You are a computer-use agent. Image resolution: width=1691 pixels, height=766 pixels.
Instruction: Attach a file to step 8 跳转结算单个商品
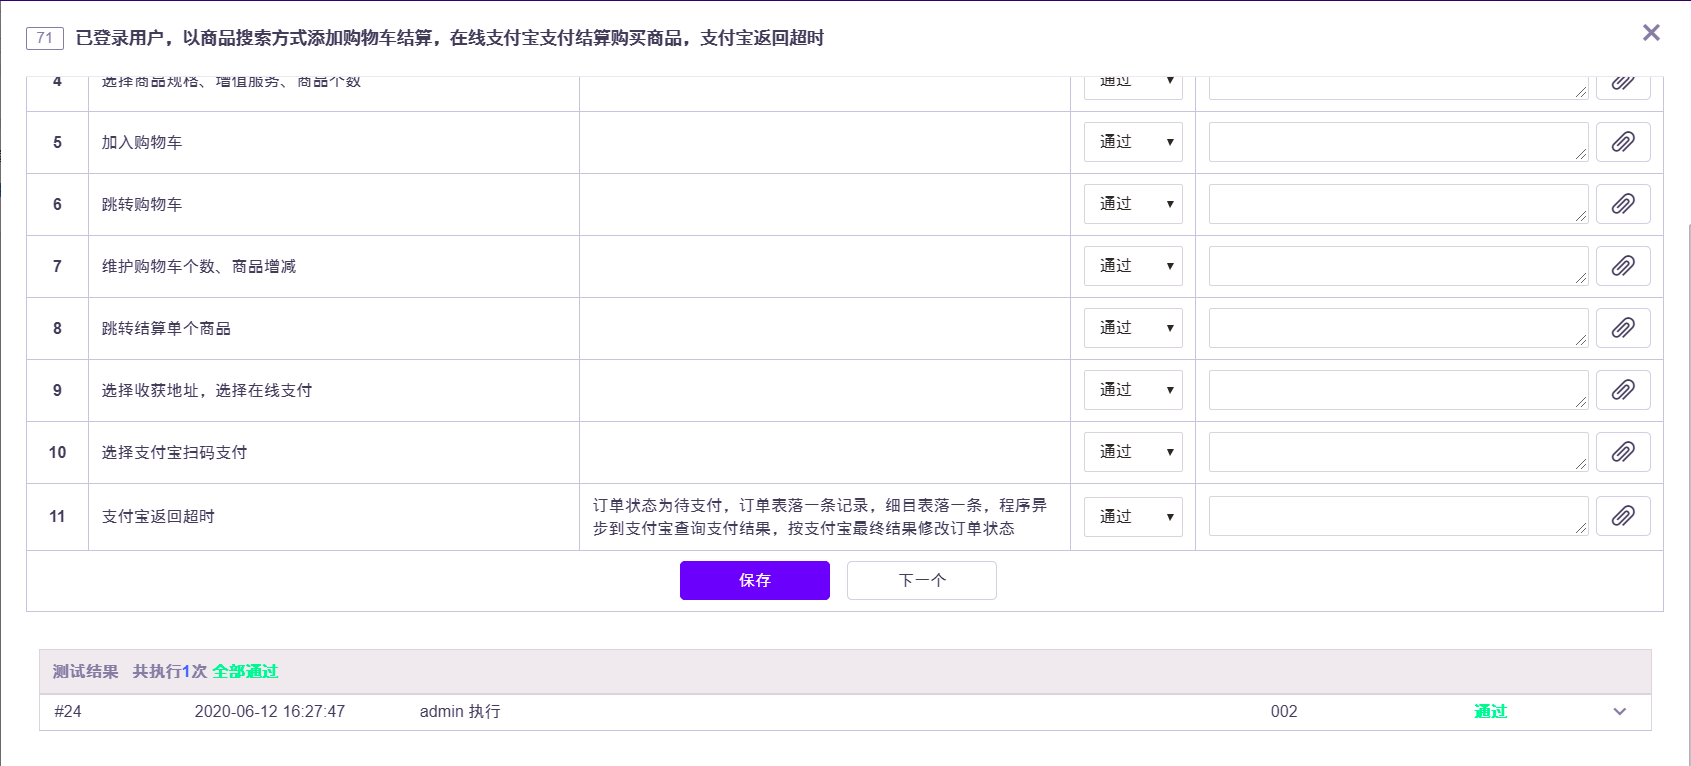pos(1623,328)
